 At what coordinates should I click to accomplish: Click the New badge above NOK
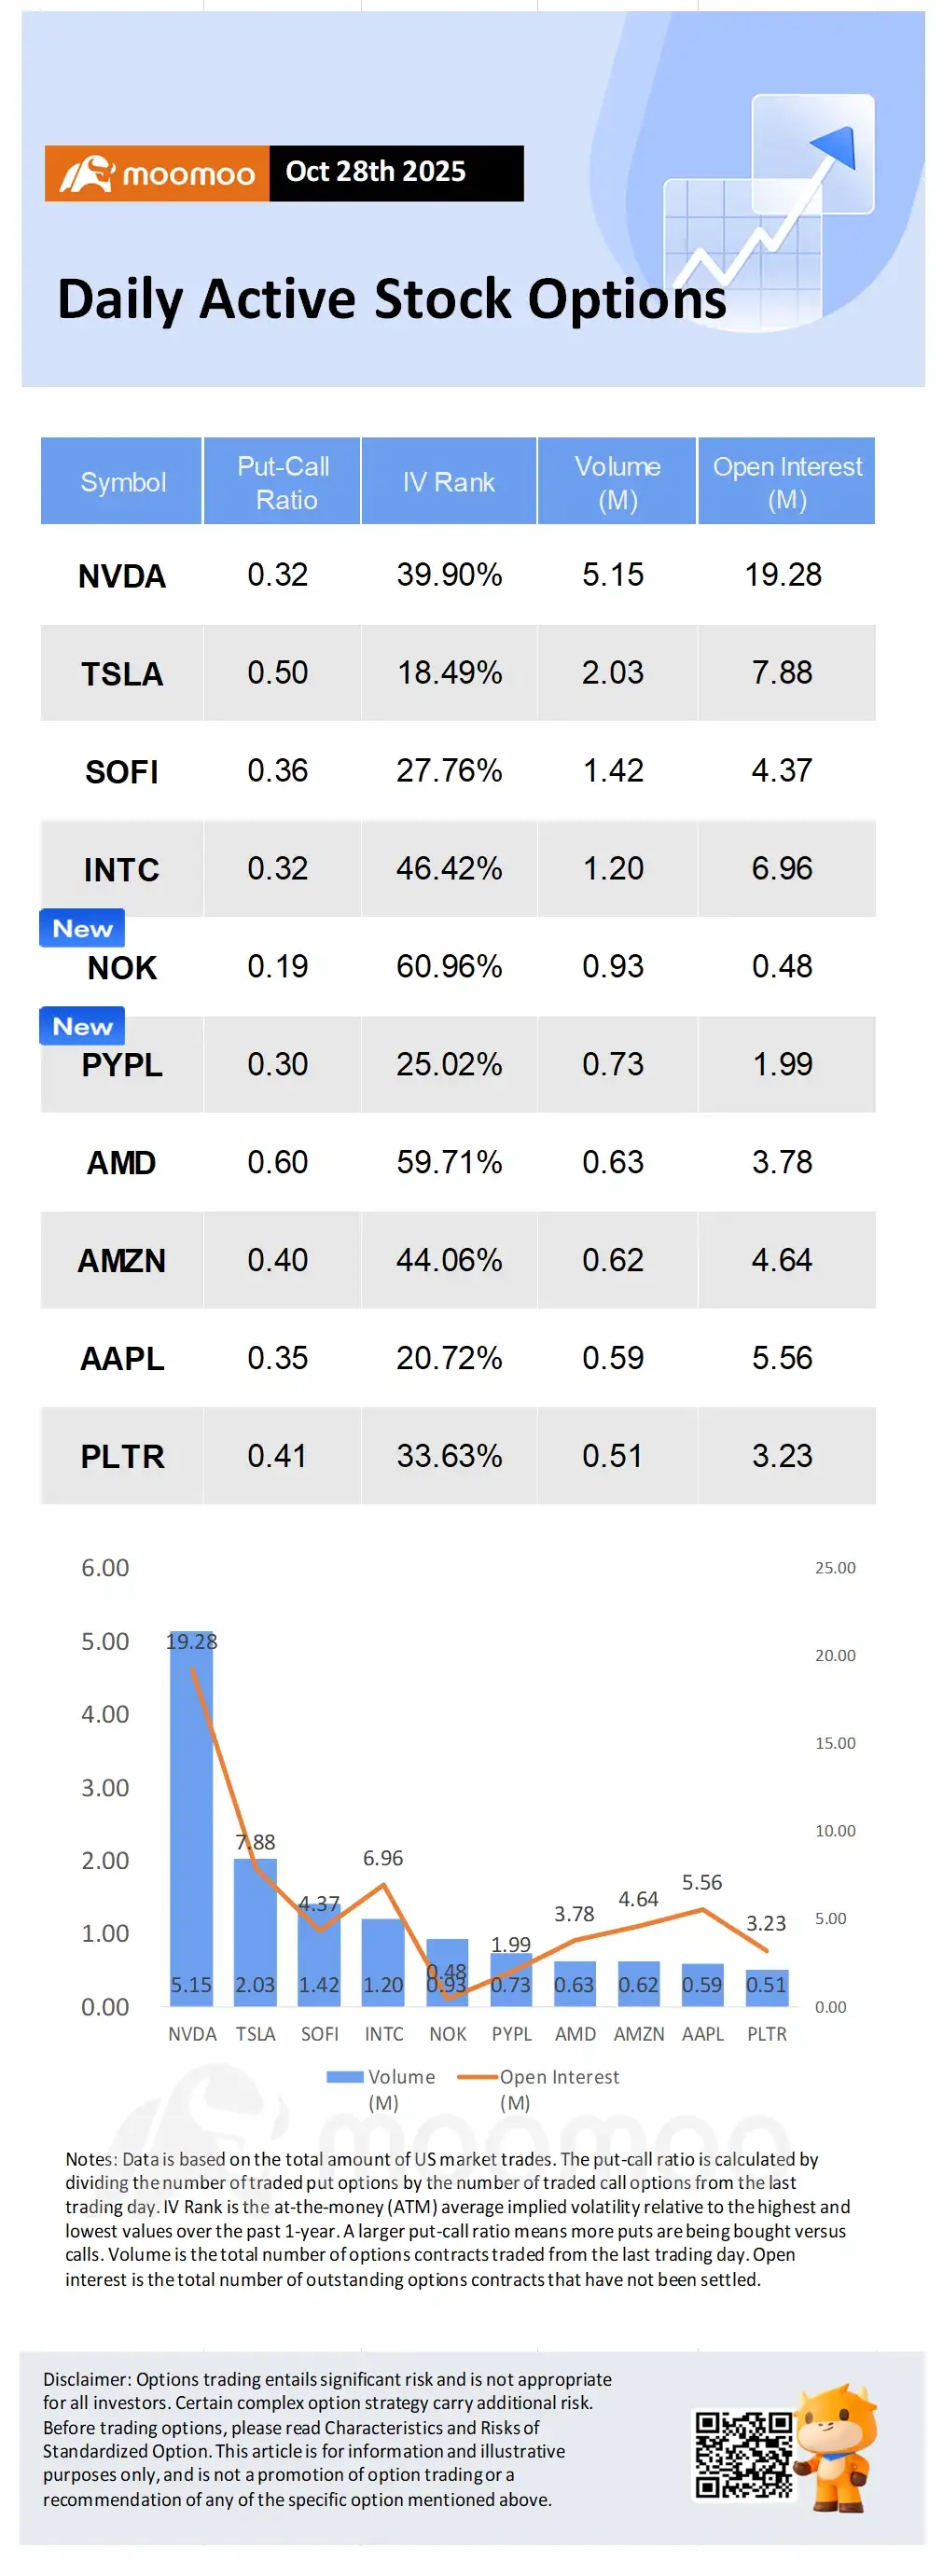[x=82, y=928]
